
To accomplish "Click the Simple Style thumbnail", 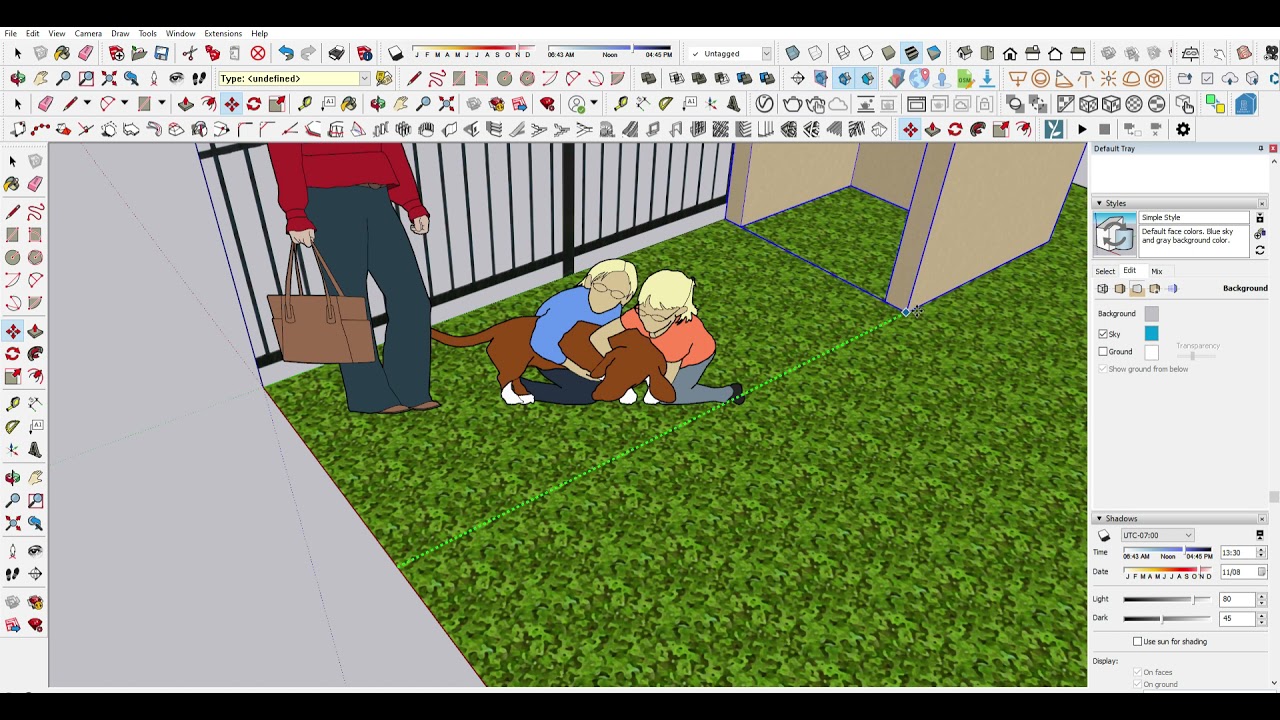I will [x=1115, y=233].
